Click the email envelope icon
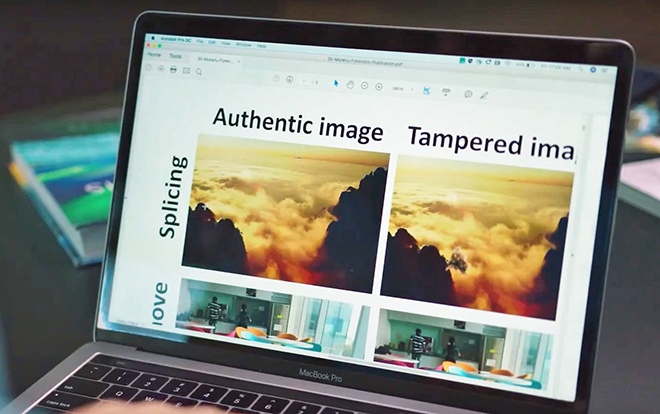The image size is (660, 414). (186, 71)
